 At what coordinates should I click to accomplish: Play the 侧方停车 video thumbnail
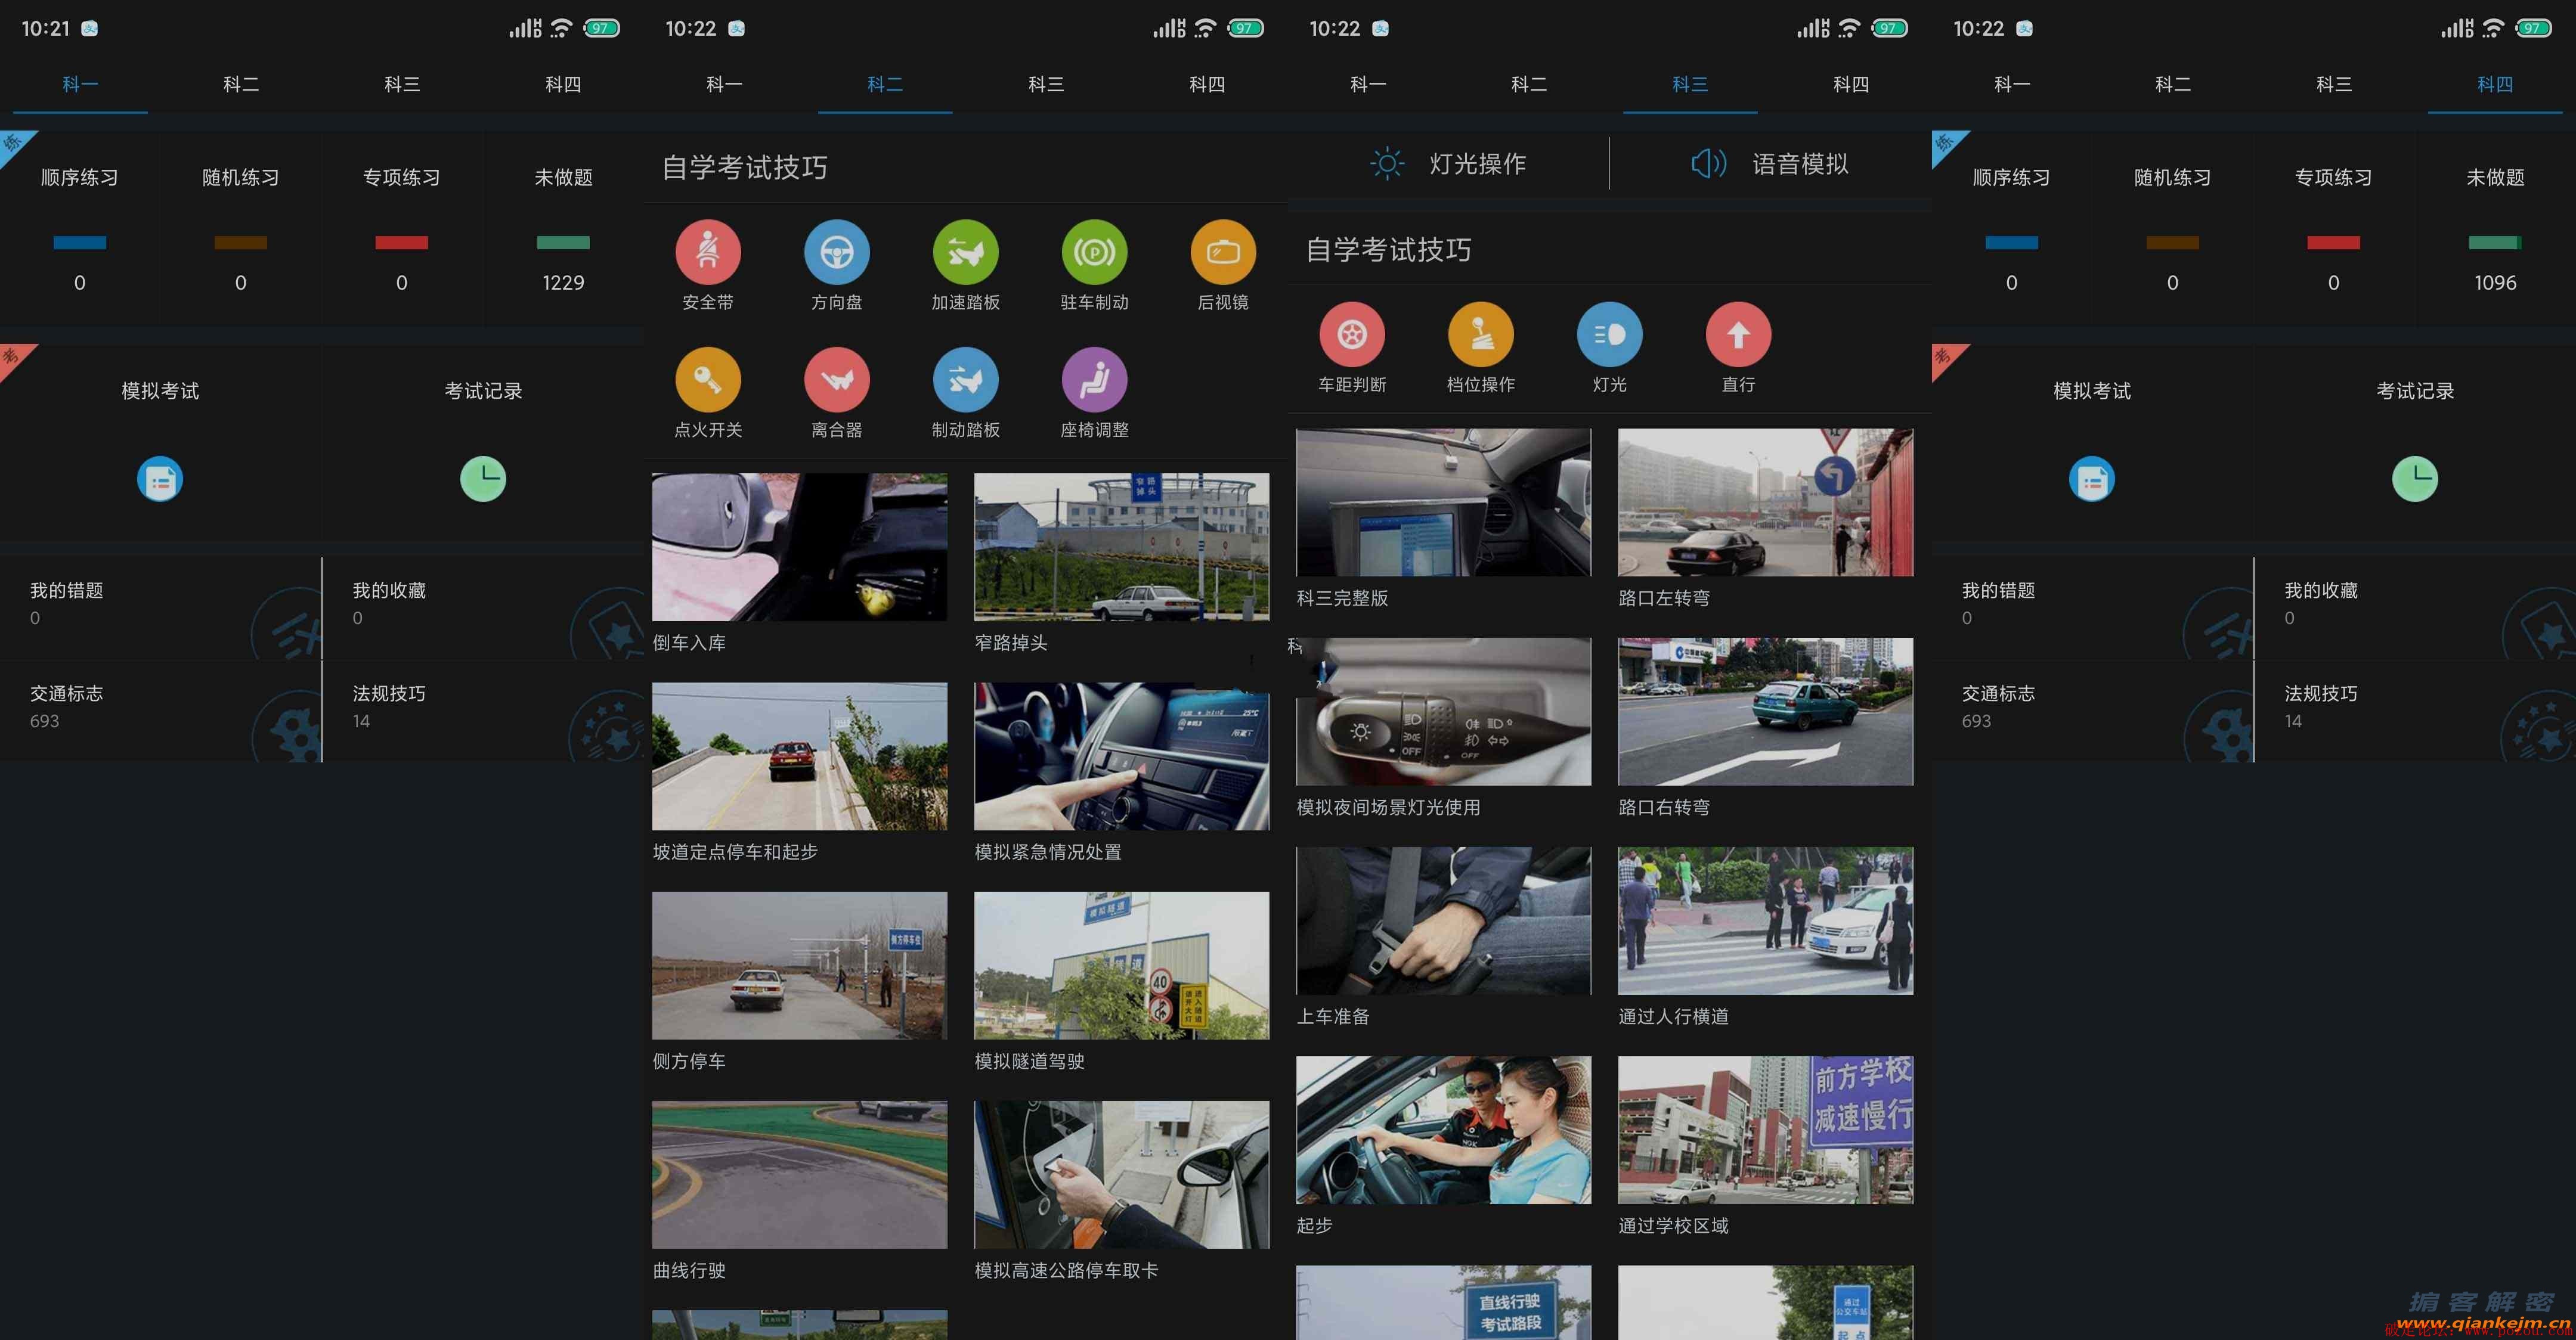[800, 965]
